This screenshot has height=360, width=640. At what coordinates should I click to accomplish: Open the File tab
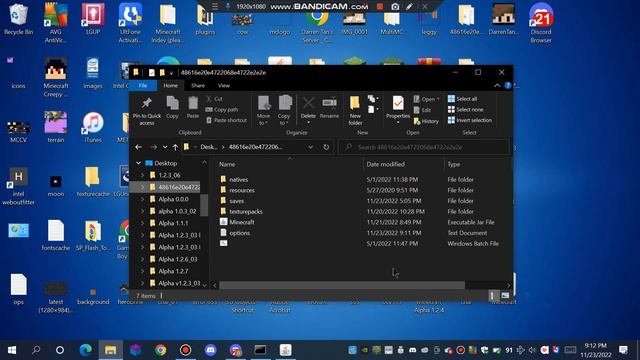click(143, 85)
